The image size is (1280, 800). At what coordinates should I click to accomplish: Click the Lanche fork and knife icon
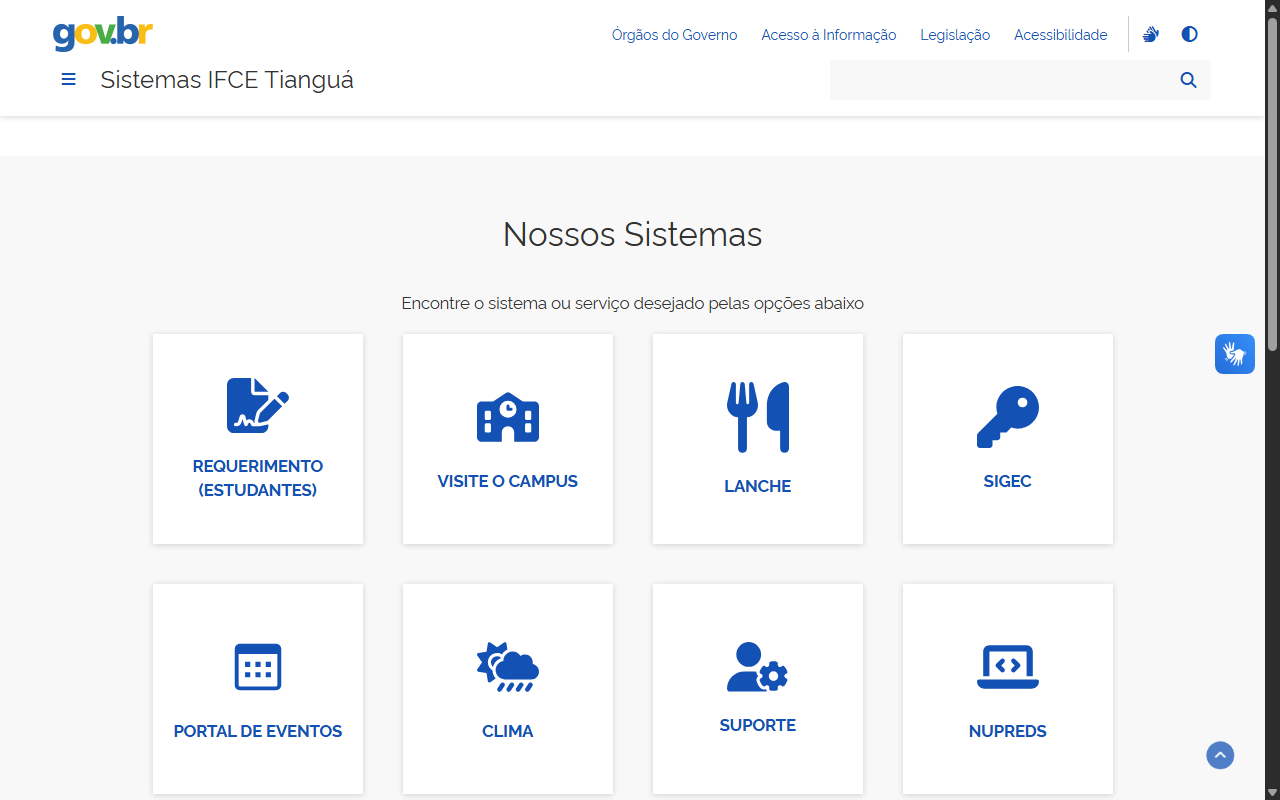(758, 417)
